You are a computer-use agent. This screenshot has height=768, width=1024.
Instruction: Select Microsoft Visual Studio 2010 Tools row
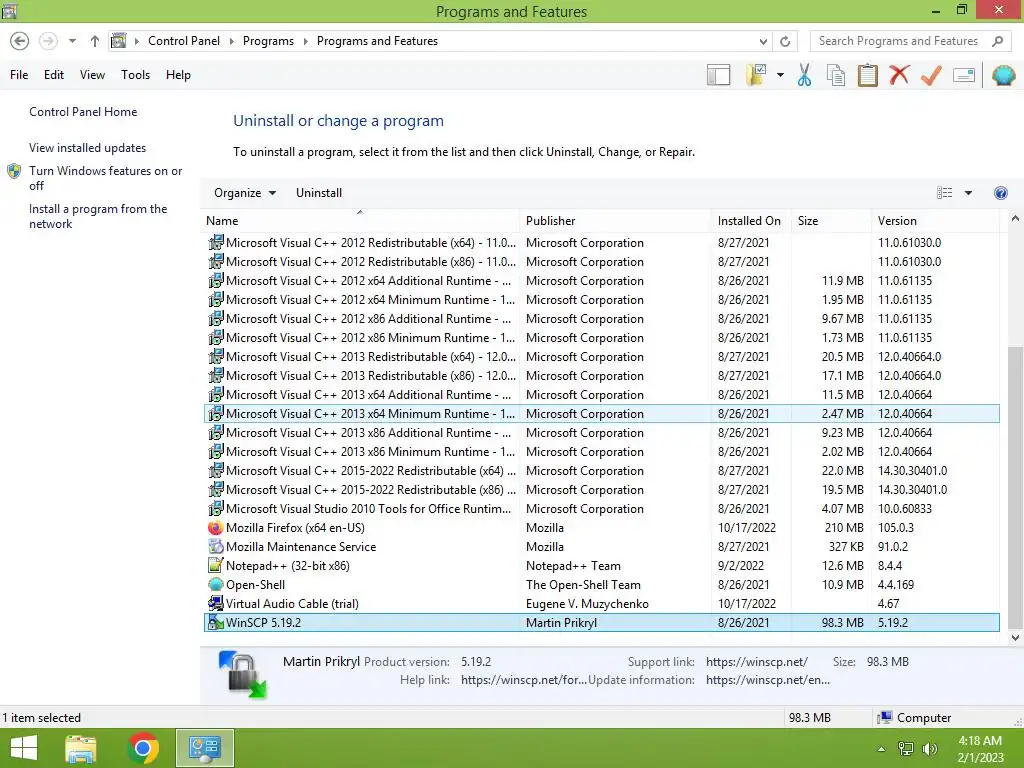[601, 509]
